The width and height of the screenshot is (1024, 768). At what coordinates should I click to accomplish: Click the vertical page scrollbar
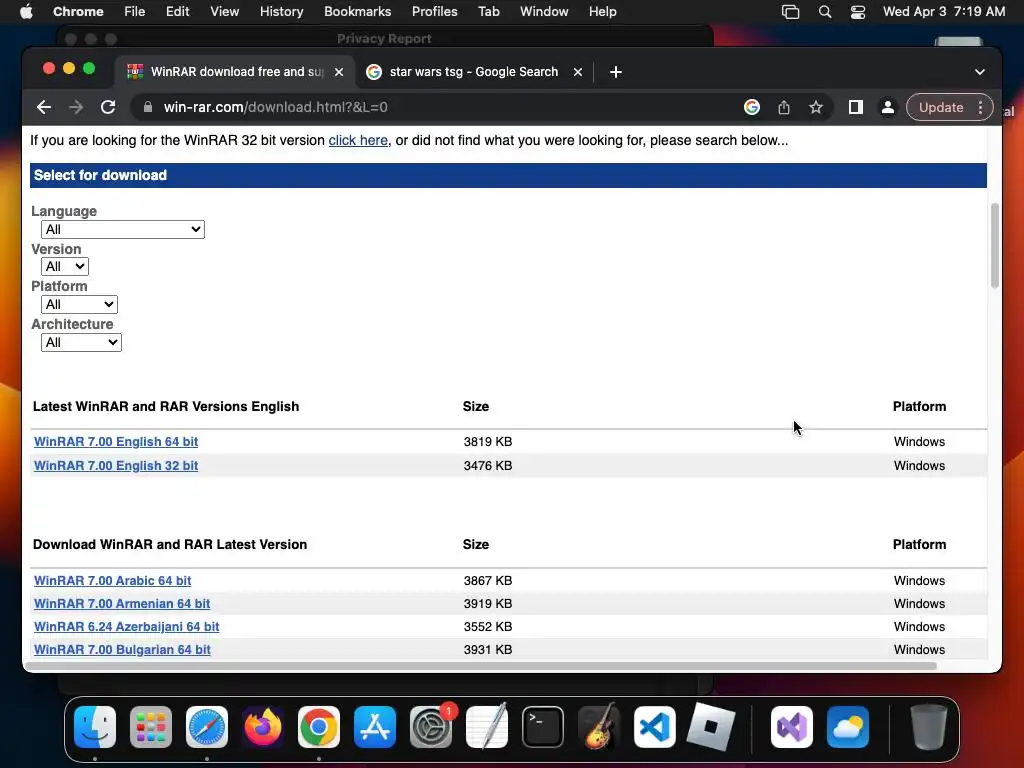coord(995,246)
